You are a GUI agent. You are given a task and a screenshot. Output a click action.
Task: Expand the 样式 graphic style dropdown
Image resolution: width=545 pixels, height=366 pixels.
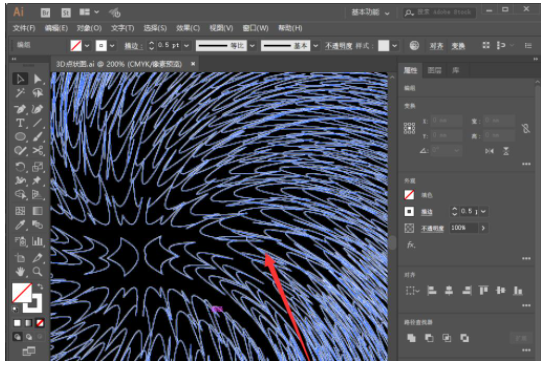tap(394, 46)
